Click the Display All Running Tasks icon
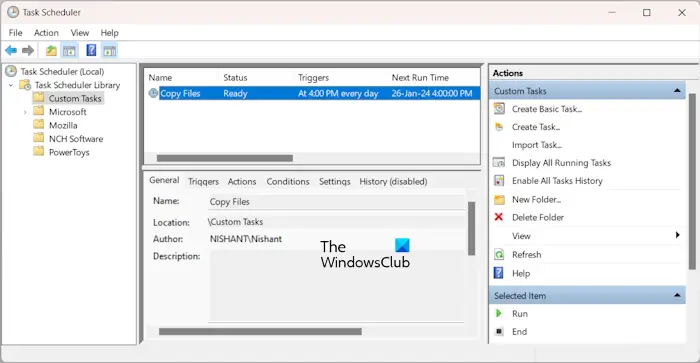700x363 pixels. 499,163
